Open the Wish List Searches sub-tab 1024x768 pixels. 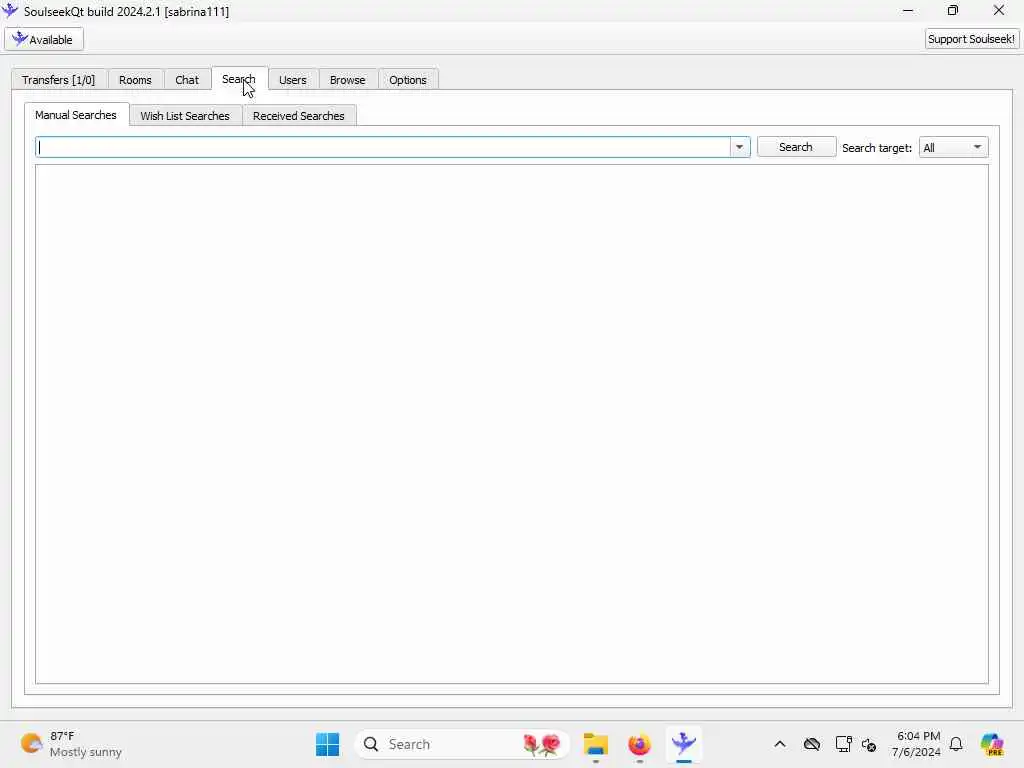(x=185, y=116)
